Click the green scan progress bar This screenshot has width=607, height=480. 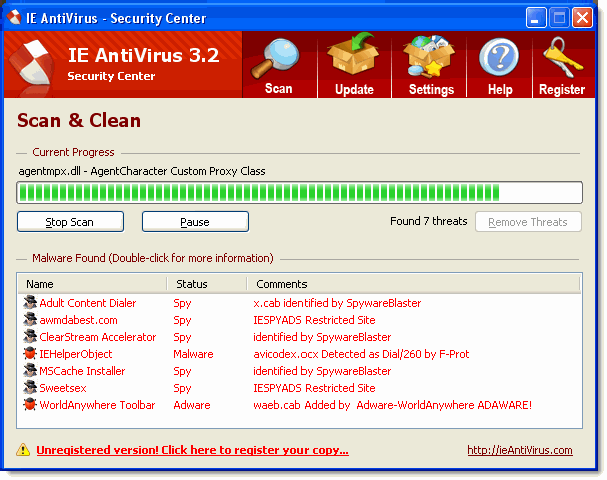tap(299, 192)
